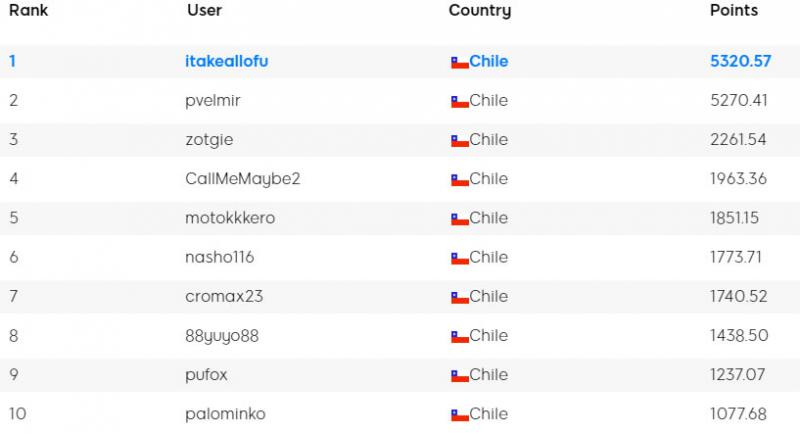Open the pvelmir username

213,101
